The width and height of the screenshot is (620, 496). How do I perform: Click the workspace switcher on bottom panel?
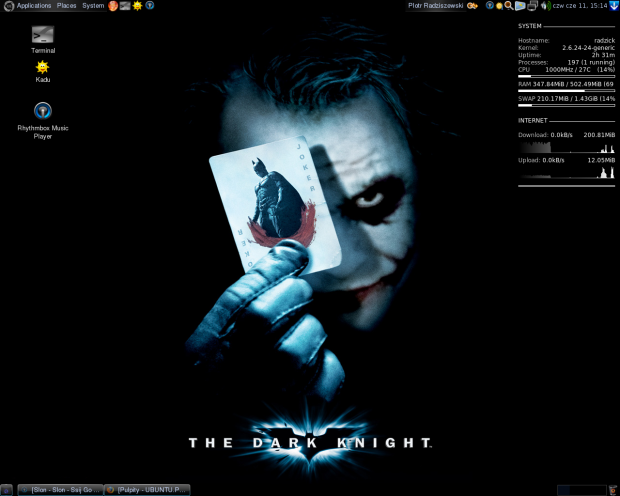click(x=581, y=490)
